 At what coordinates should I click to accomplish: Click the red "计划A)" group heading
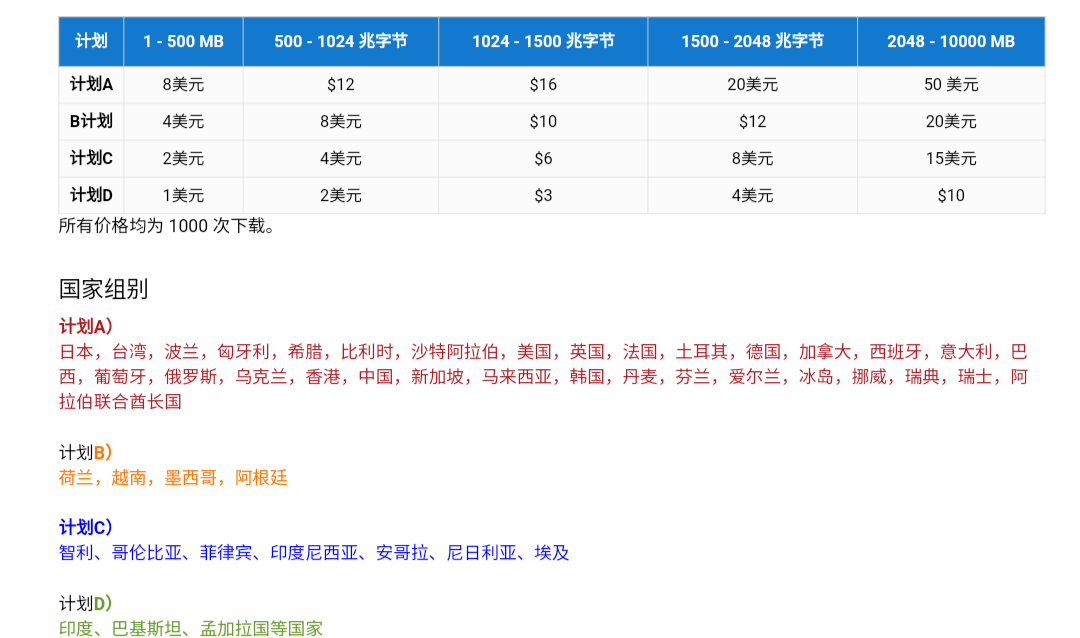pos(86,327)
